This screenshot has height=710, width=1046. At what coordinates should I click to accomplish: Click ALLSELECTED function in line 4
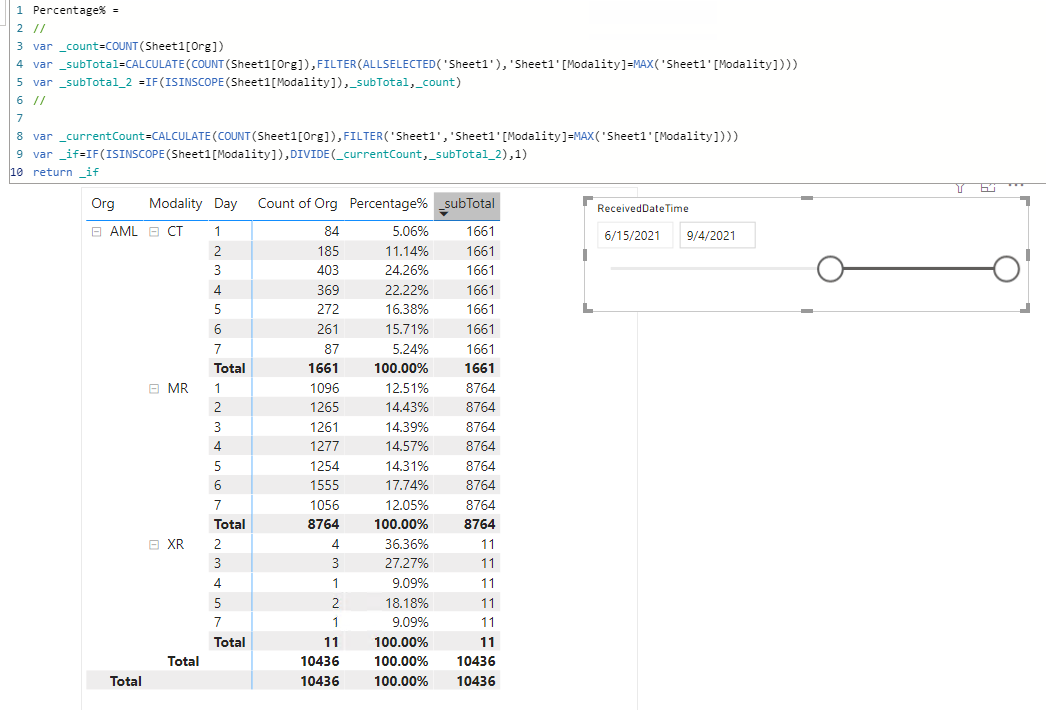click(x=399, y=64)
